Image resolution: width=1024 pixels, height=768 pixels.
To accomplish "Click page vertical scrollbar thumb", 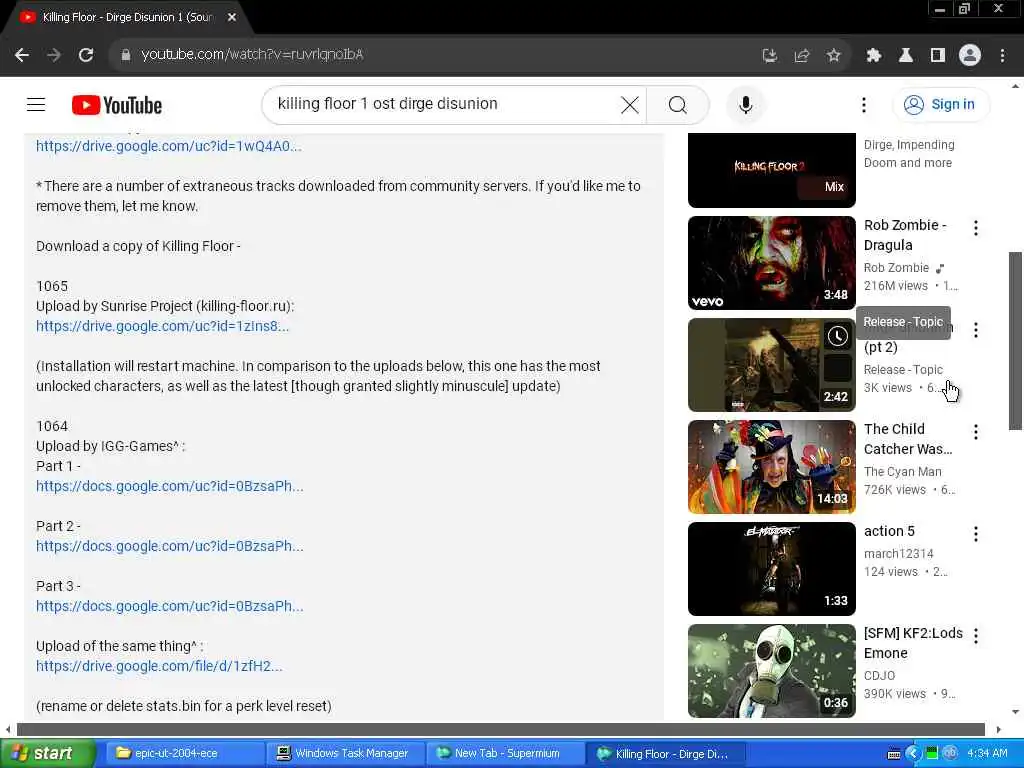I will click(1015, 340).
